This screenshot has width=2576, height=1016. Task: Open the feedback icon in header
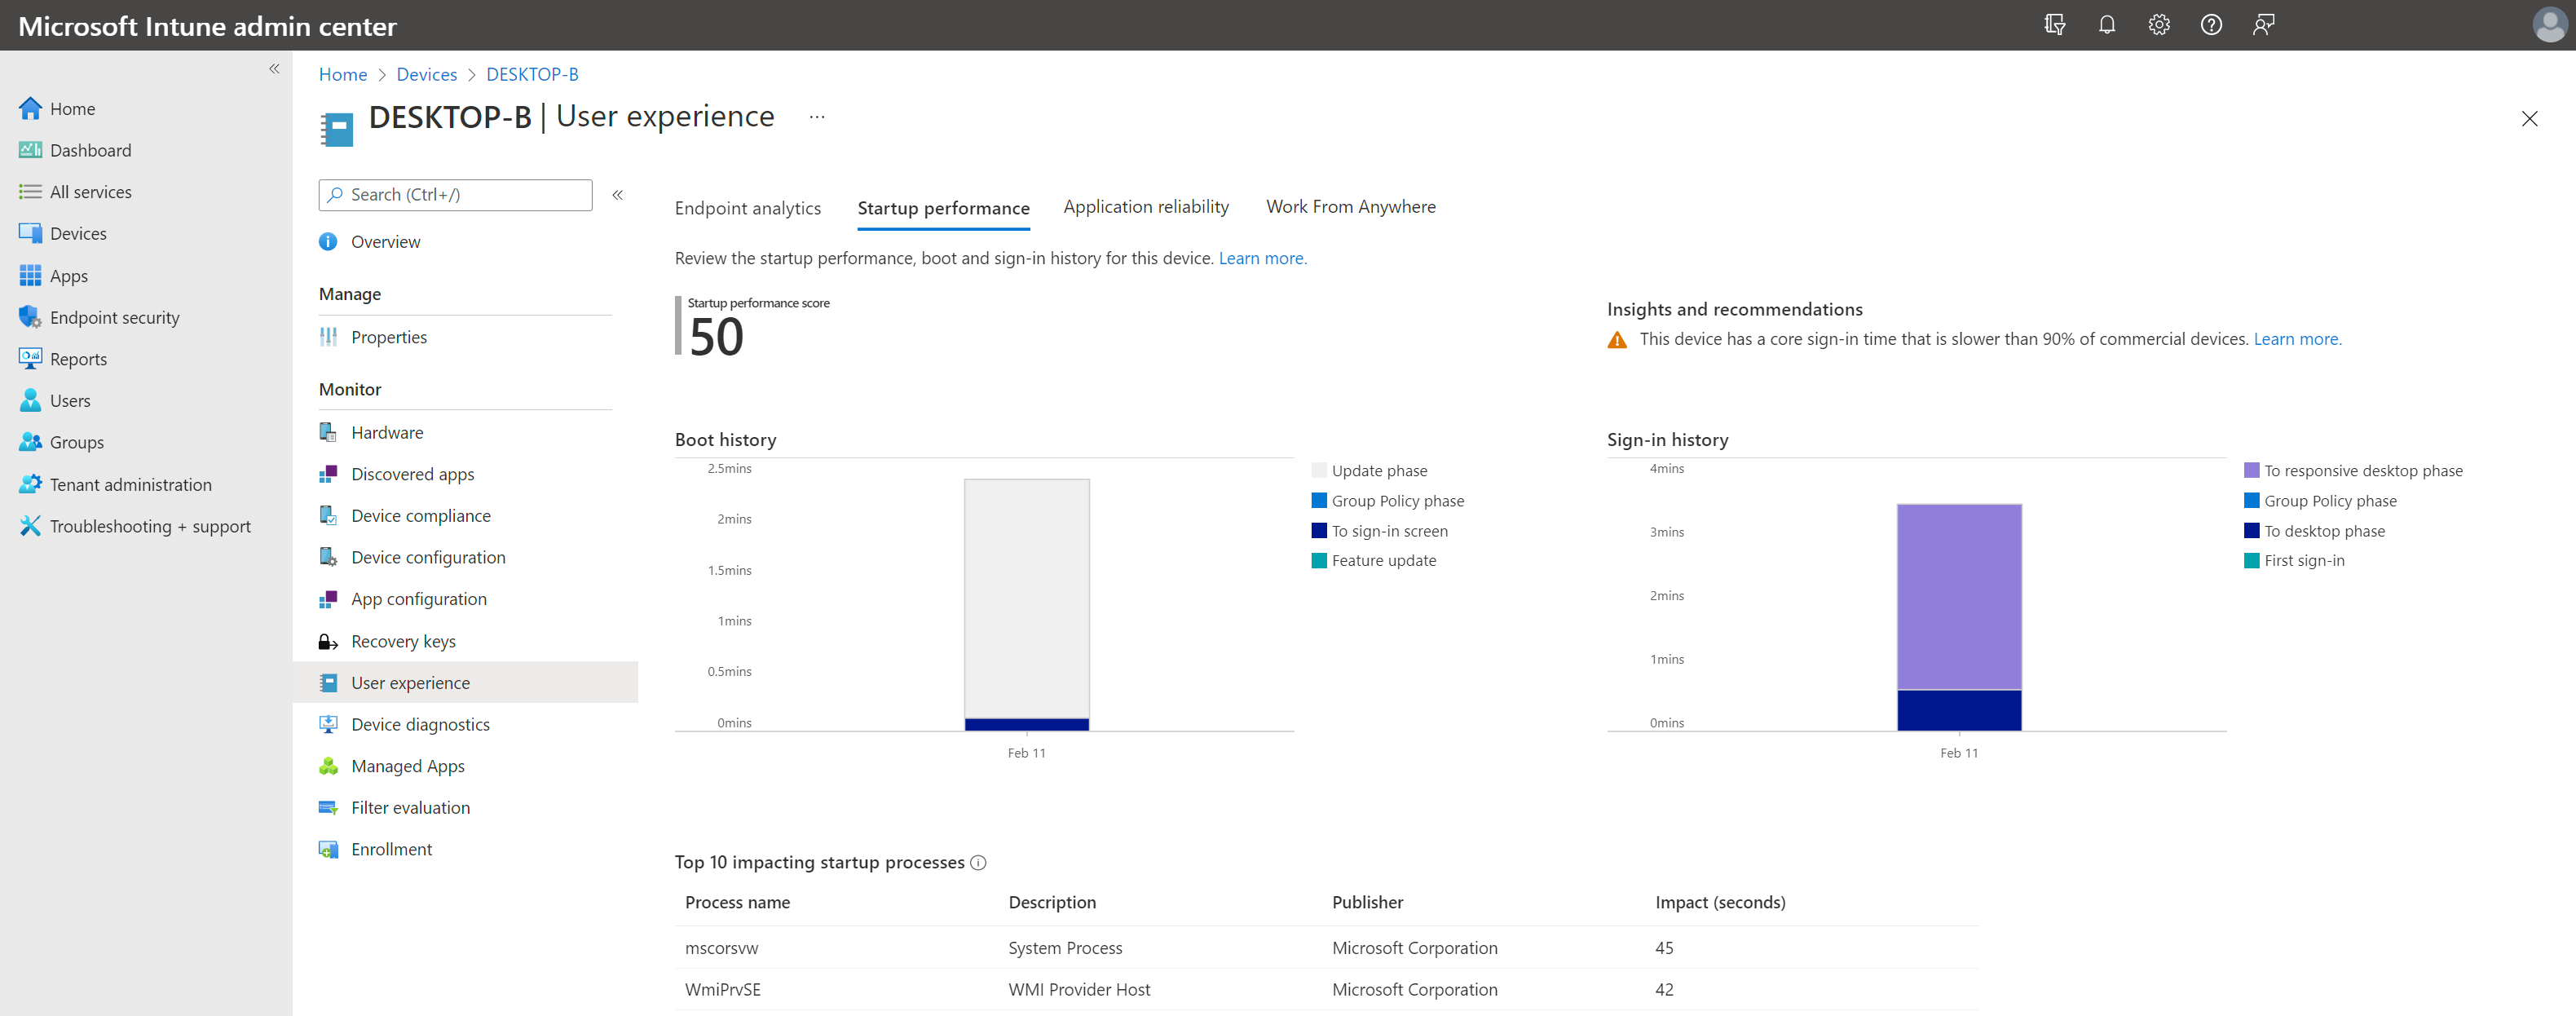pos(2263,25)
